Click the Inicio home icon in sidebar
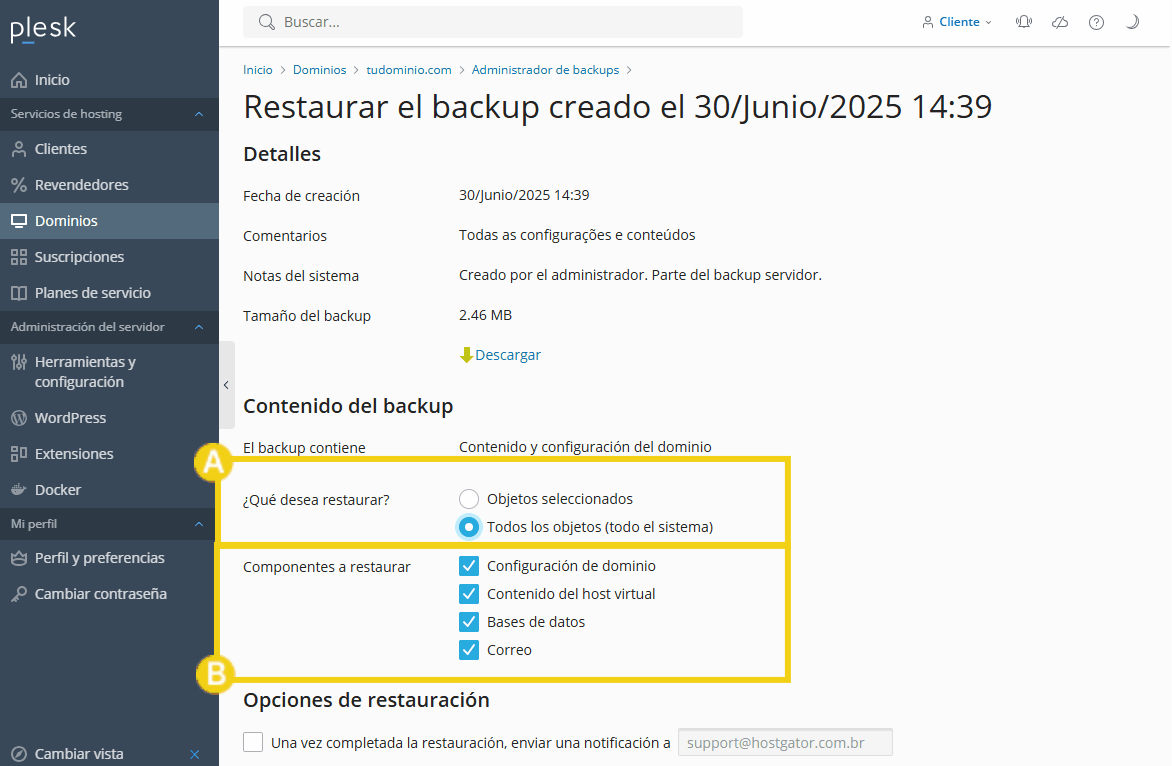 pyautogui.click(x=19, y=80)
